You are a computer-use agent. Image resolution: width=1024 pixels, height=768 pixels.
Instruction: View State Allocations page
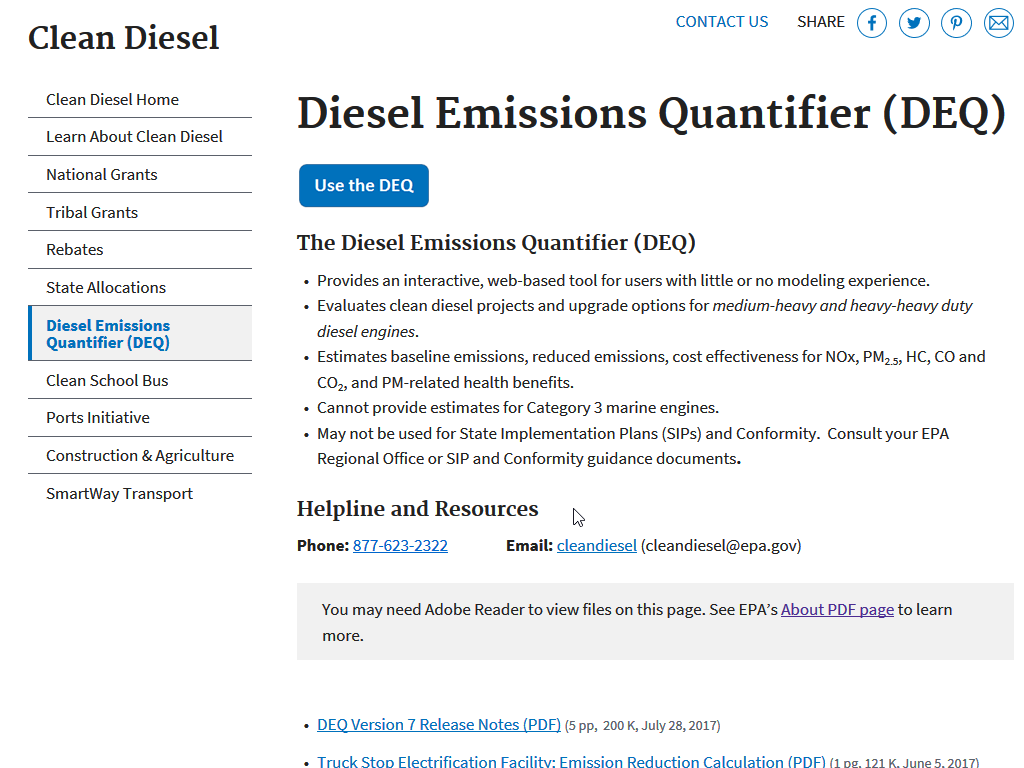point(106,288)
